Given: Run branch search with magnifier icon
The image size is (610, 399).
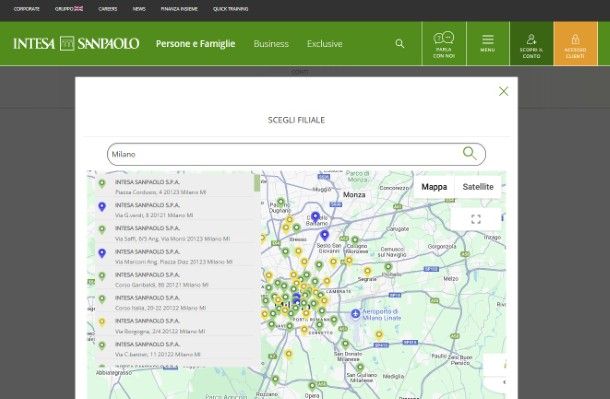Looking at the screenshot, I should click(x=470, y=153).
